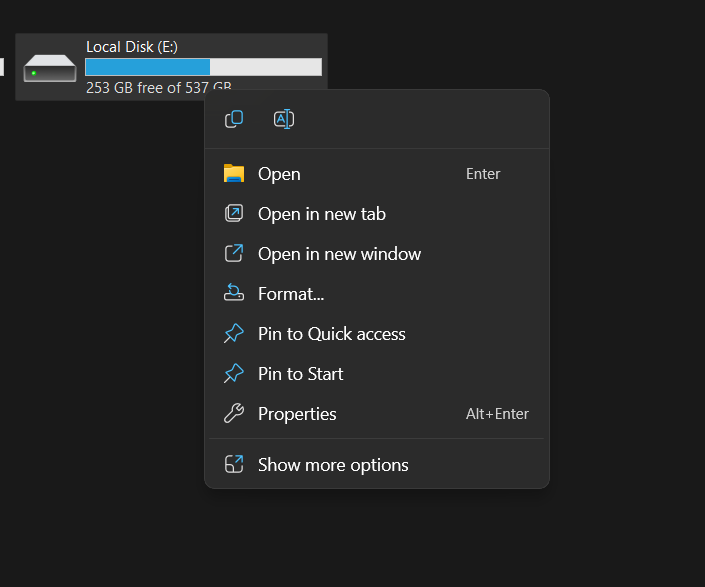Select the Pin to Quick access text
The width and height of the screenshot is (705, 587).
coord(331,334)
